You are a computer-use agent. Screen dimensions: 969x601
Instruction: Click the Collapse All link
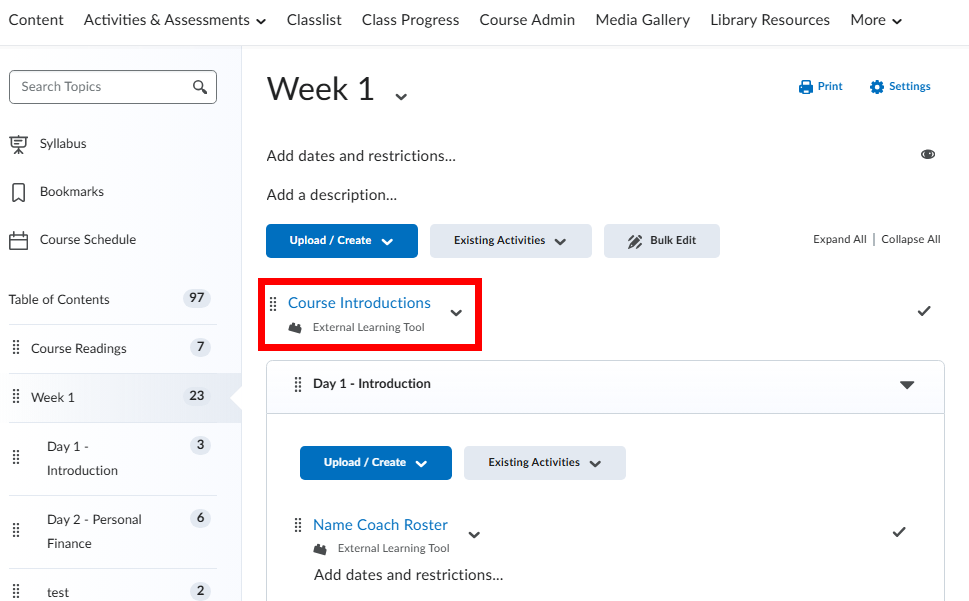click(x=910, y=240)
